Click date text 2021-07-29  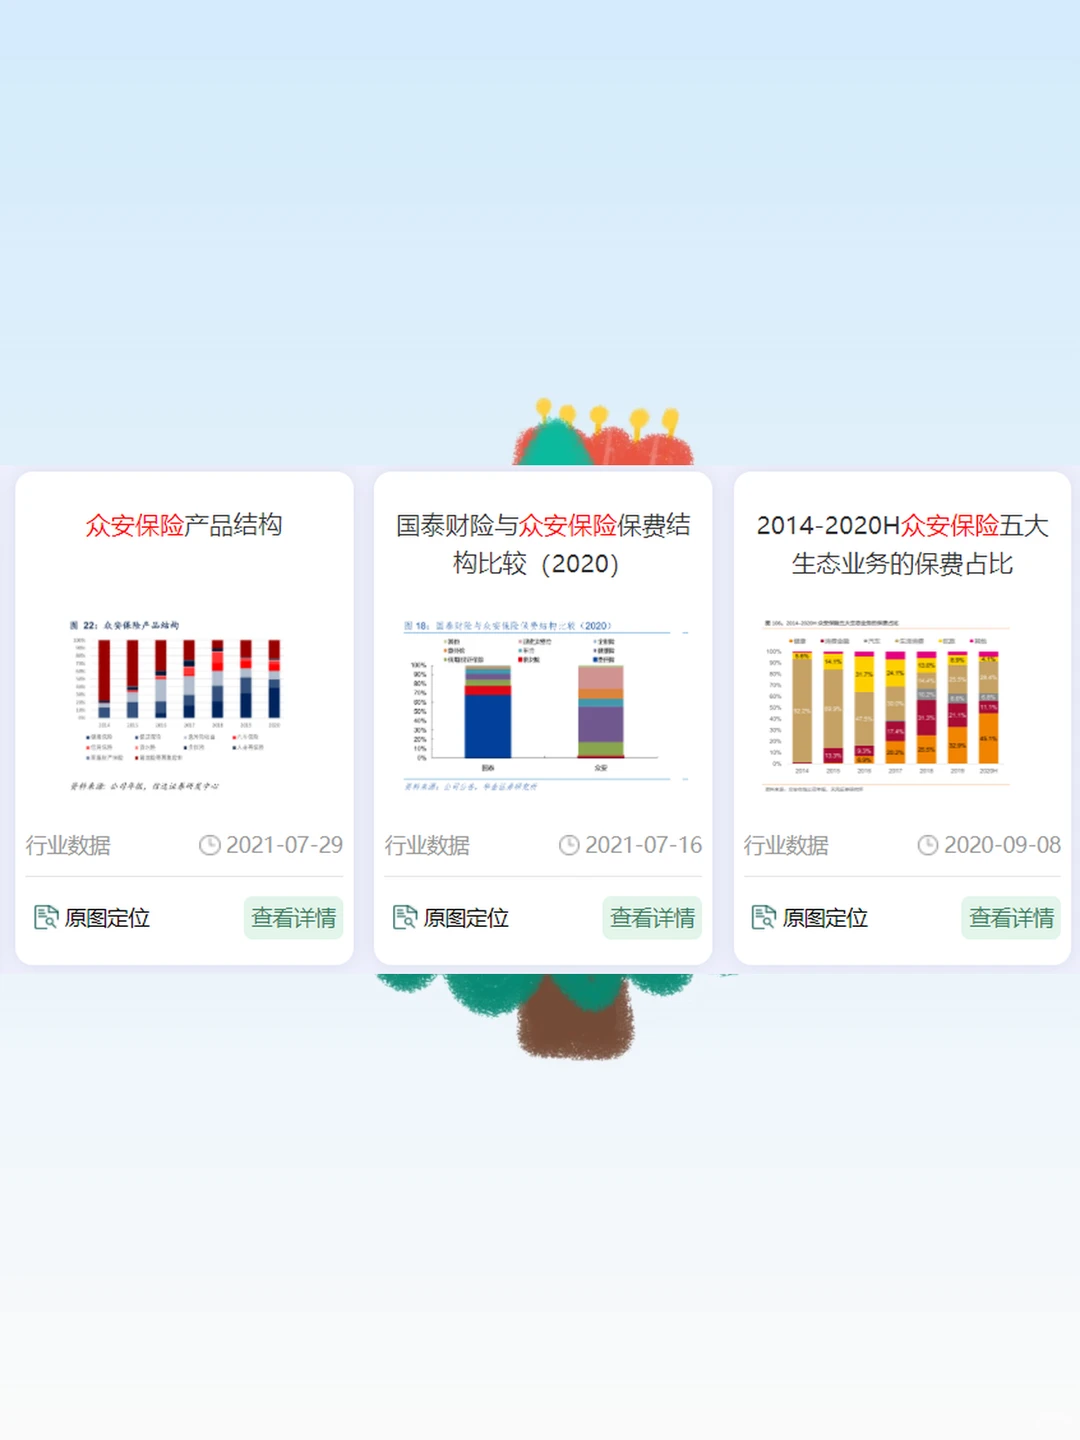tap(284, 845)
